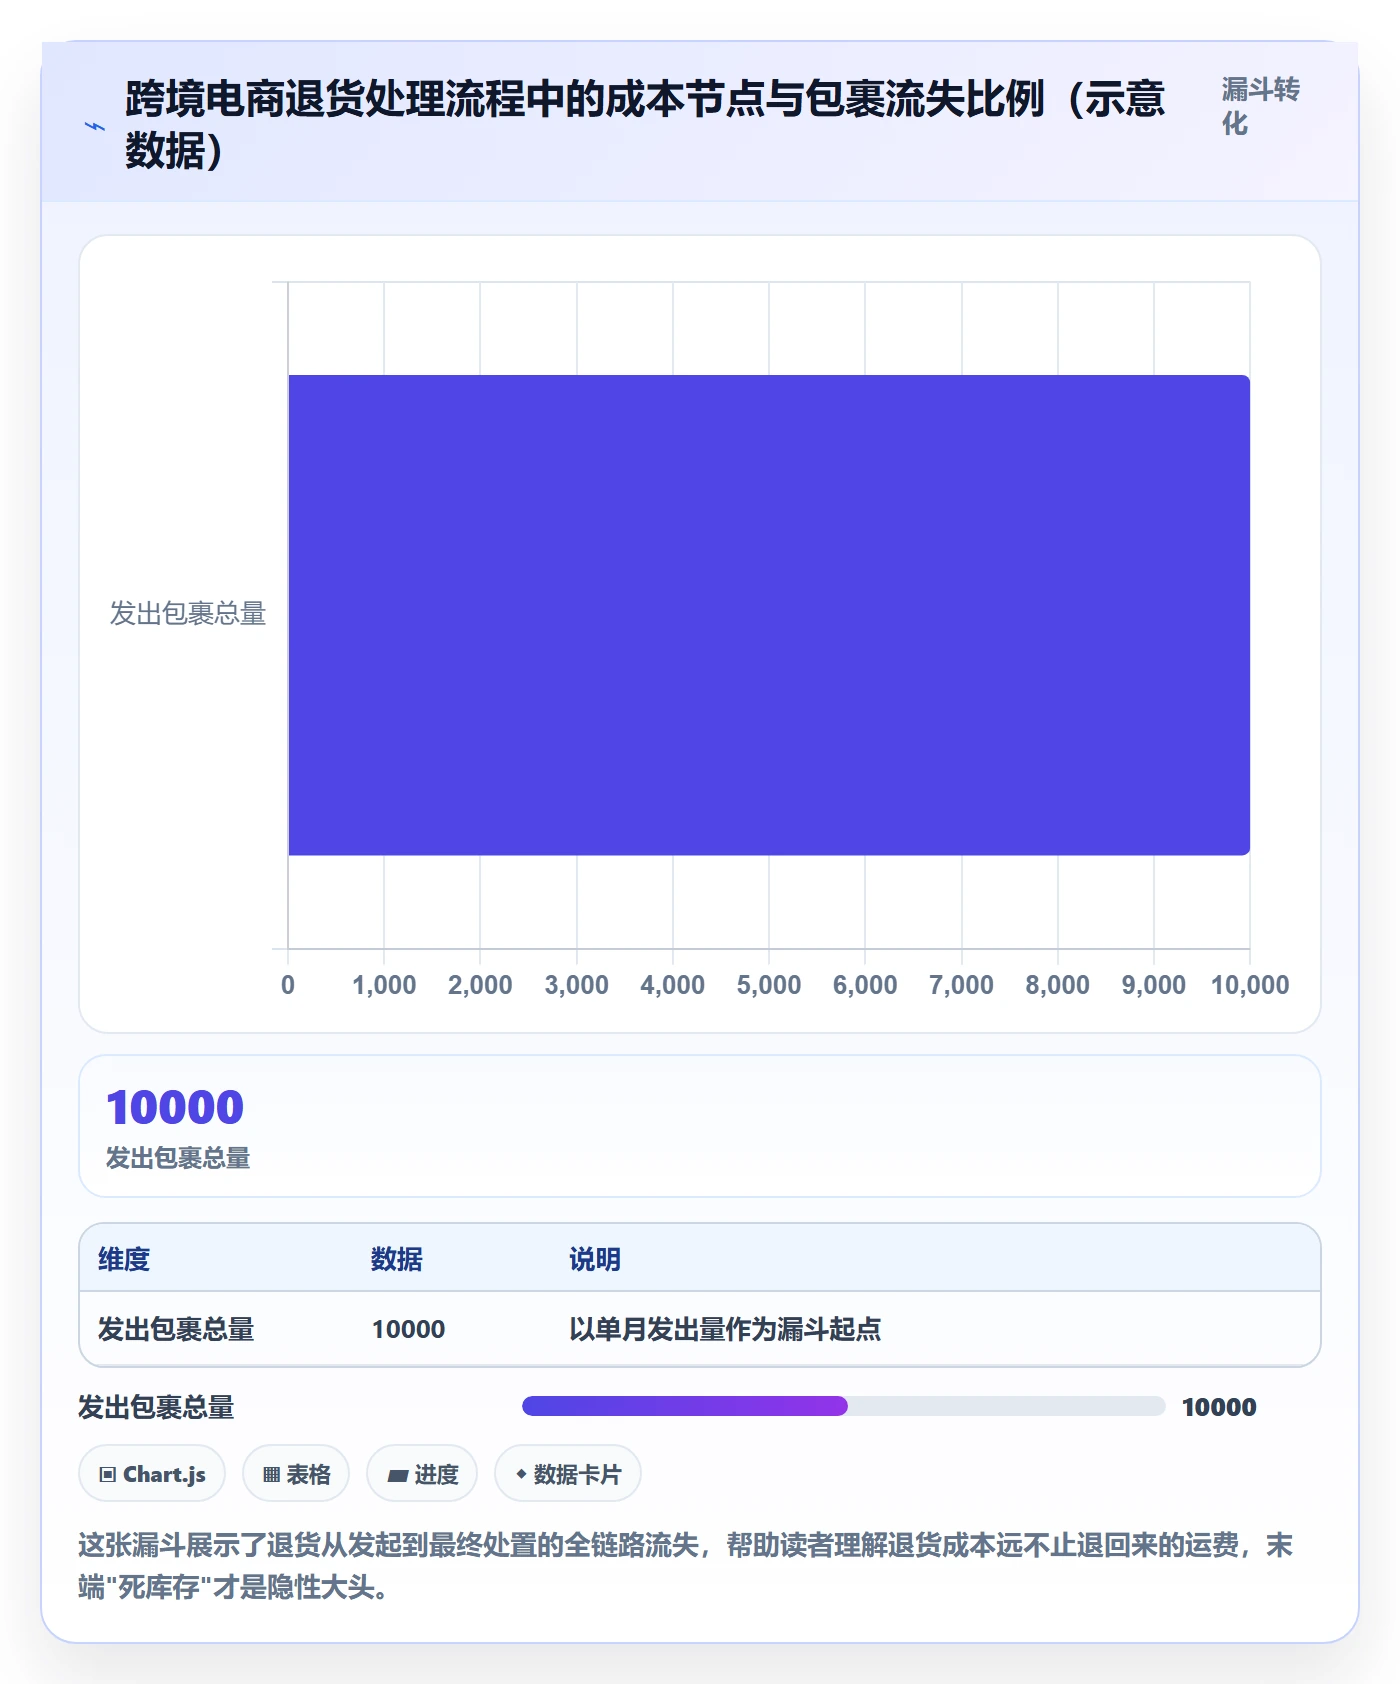Click the card title 跨境电商退货处理流程
1400x1684 pixels.
(645, 125)
